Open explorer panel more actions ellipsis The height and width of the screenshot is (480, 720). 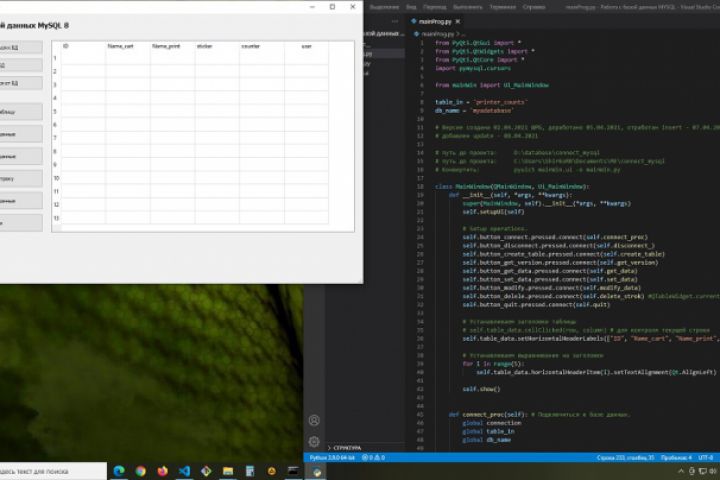tap(395, 21)
